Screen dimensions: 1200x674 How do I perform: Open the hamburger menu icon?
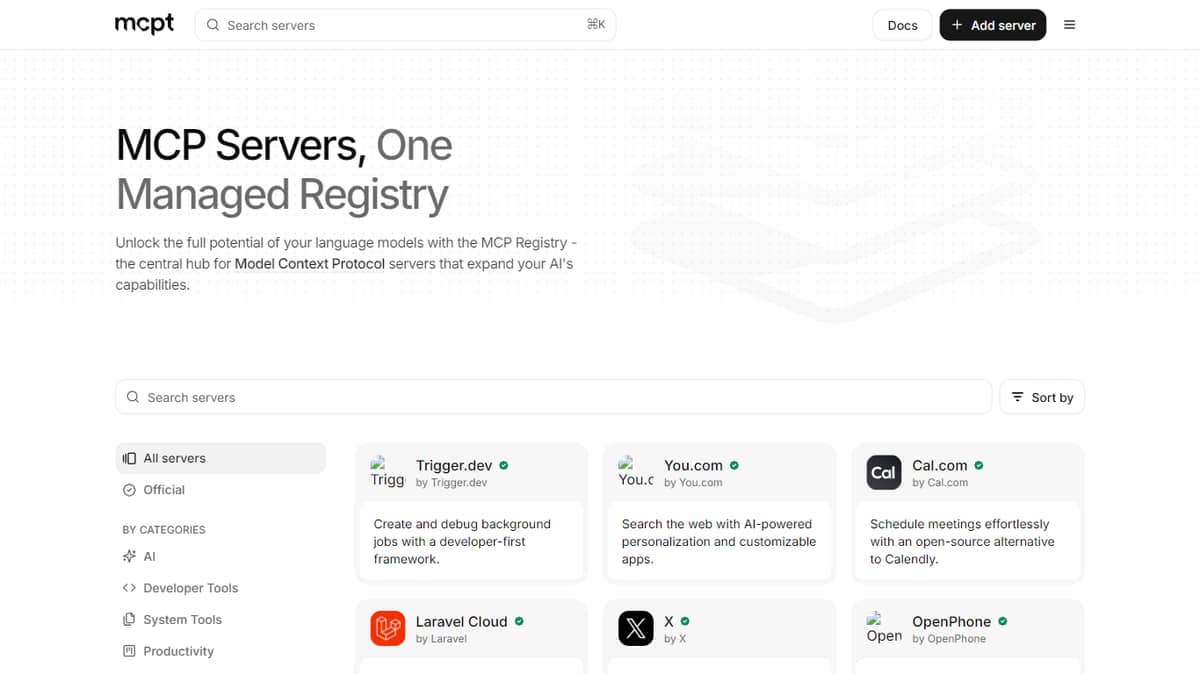point(1070,25)
